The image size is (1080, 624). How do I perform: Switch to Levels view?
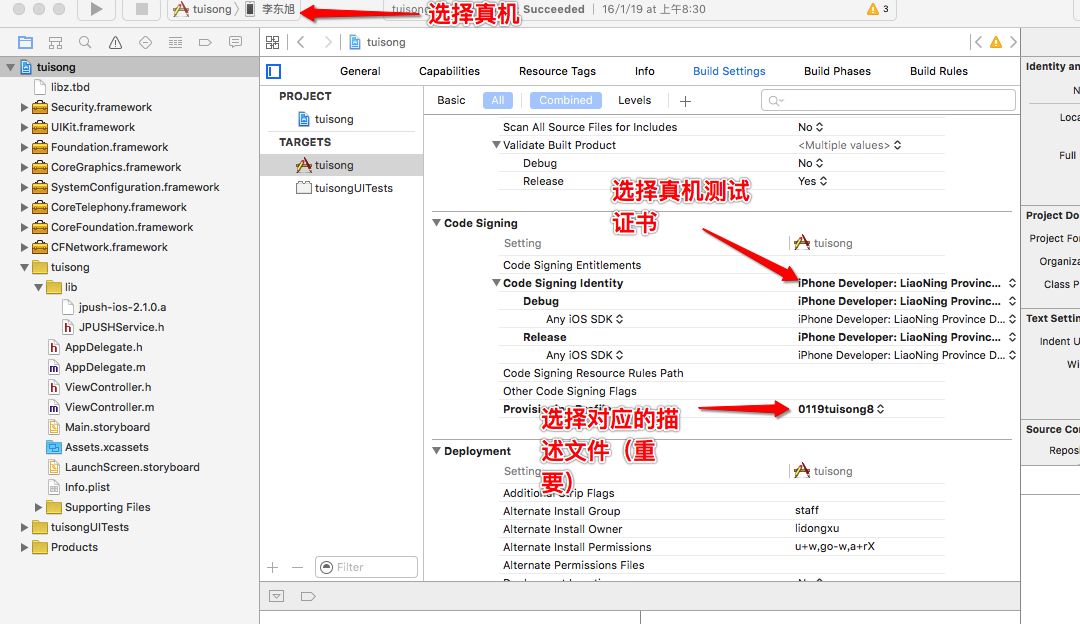click(634, 101)
